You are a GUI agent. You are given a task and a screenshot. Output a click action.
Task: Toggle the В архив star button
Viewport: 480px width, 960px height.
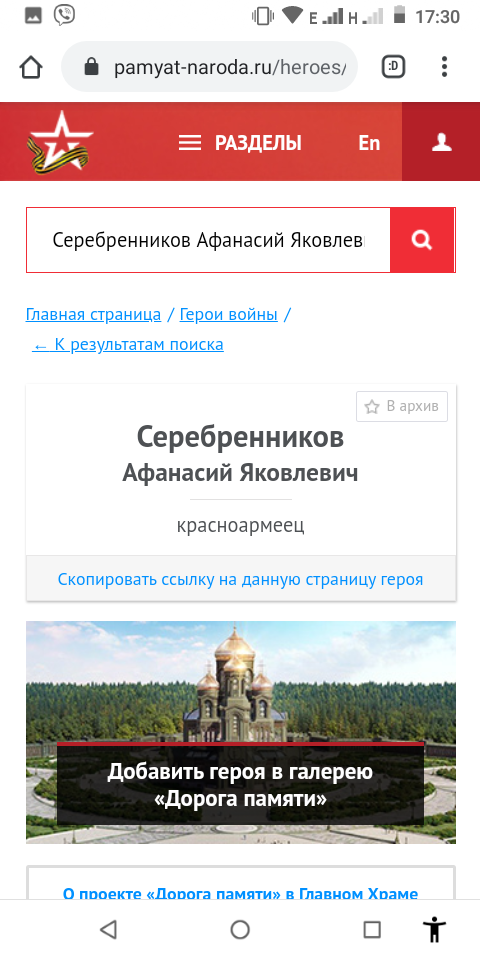point(402,407)
